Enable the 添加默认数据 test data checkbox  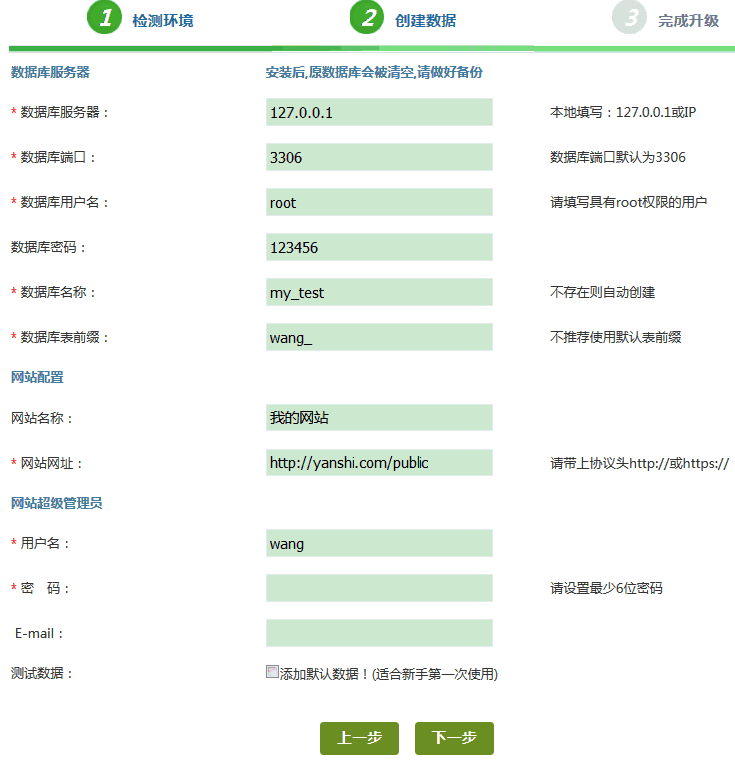(x=272, y=673)
